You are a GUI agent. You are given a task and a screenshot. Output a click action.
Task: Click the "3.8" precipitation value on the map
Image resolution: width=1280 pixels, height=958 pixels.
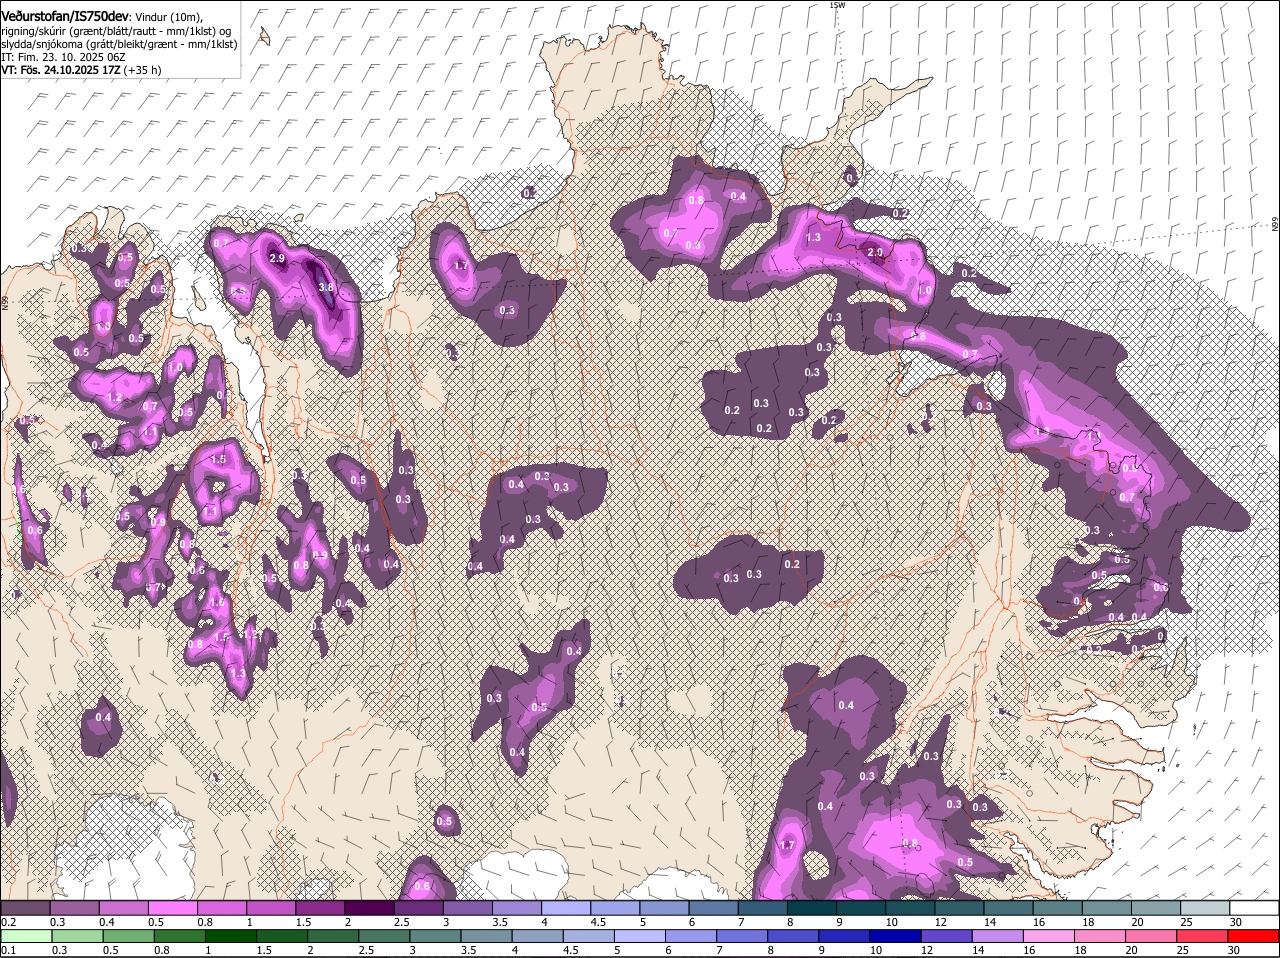(x=326, y=287)
